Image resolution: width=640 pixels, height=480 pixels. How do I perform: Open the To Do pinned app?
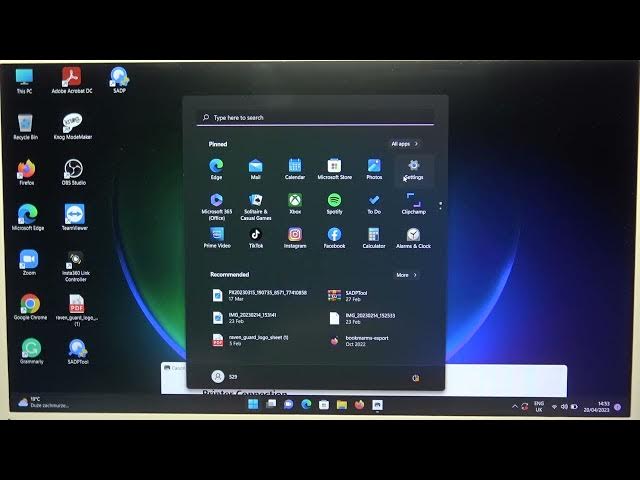point(374,204)
